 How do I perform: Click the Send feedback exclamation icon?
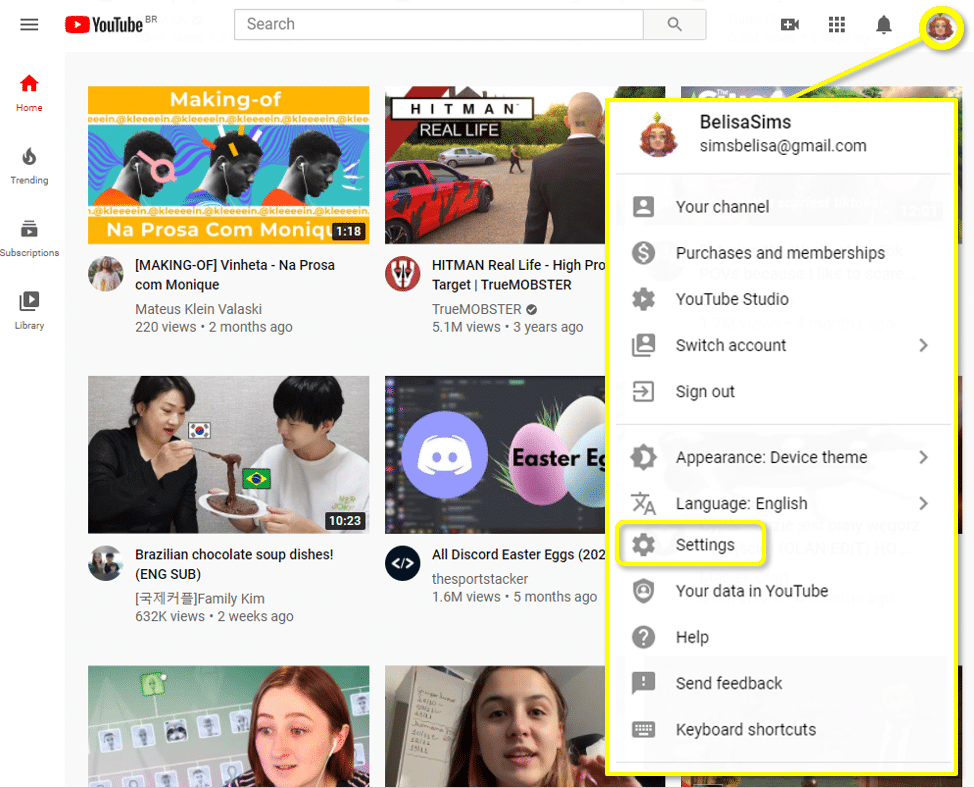643,683
